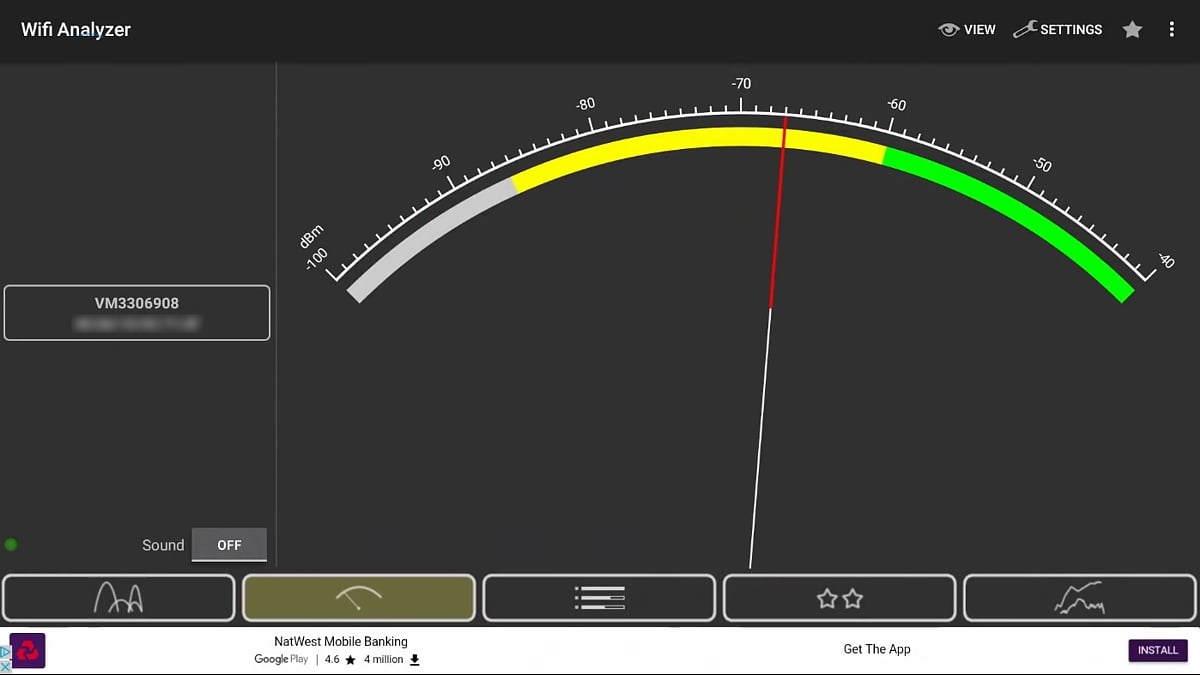The height and width of the screenshot is (675, 1200).
Task: Tap the star favorite icon
Action: coord(1132,29)
